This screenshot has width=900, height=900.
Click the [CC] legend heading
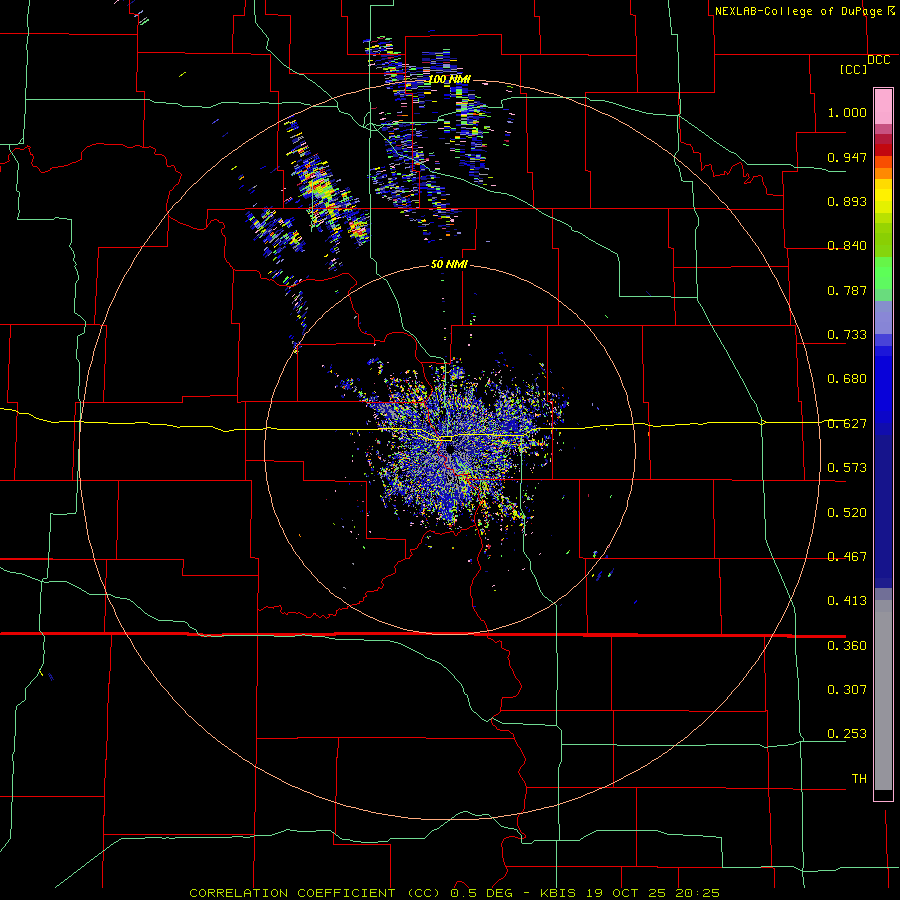(853, 69)
